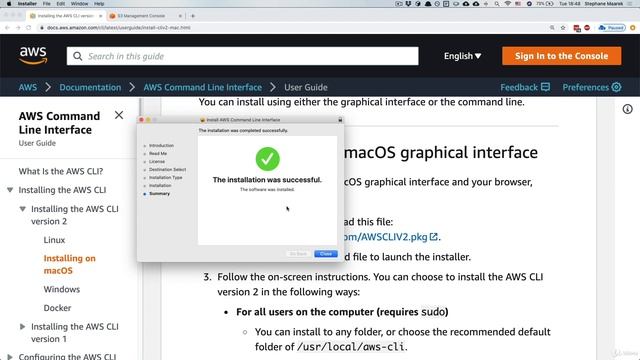This screenshot has width=640, height=360.
Task: Open the English language dropdown
Action: 462,56
